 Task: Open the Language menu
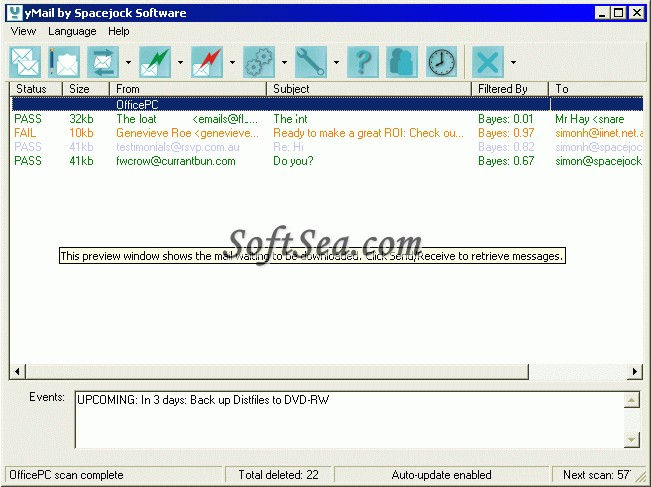point(72,31)
